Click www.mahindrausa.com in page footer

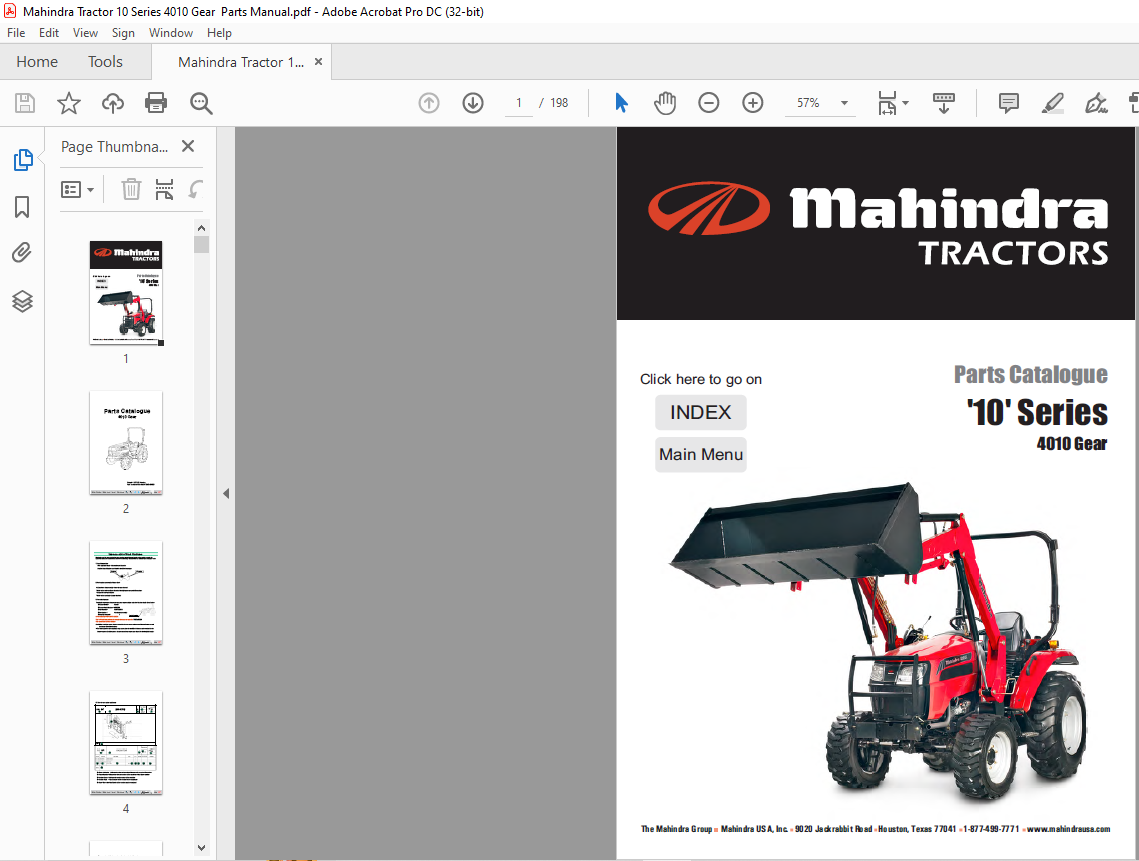click(x=1068, y=829)
